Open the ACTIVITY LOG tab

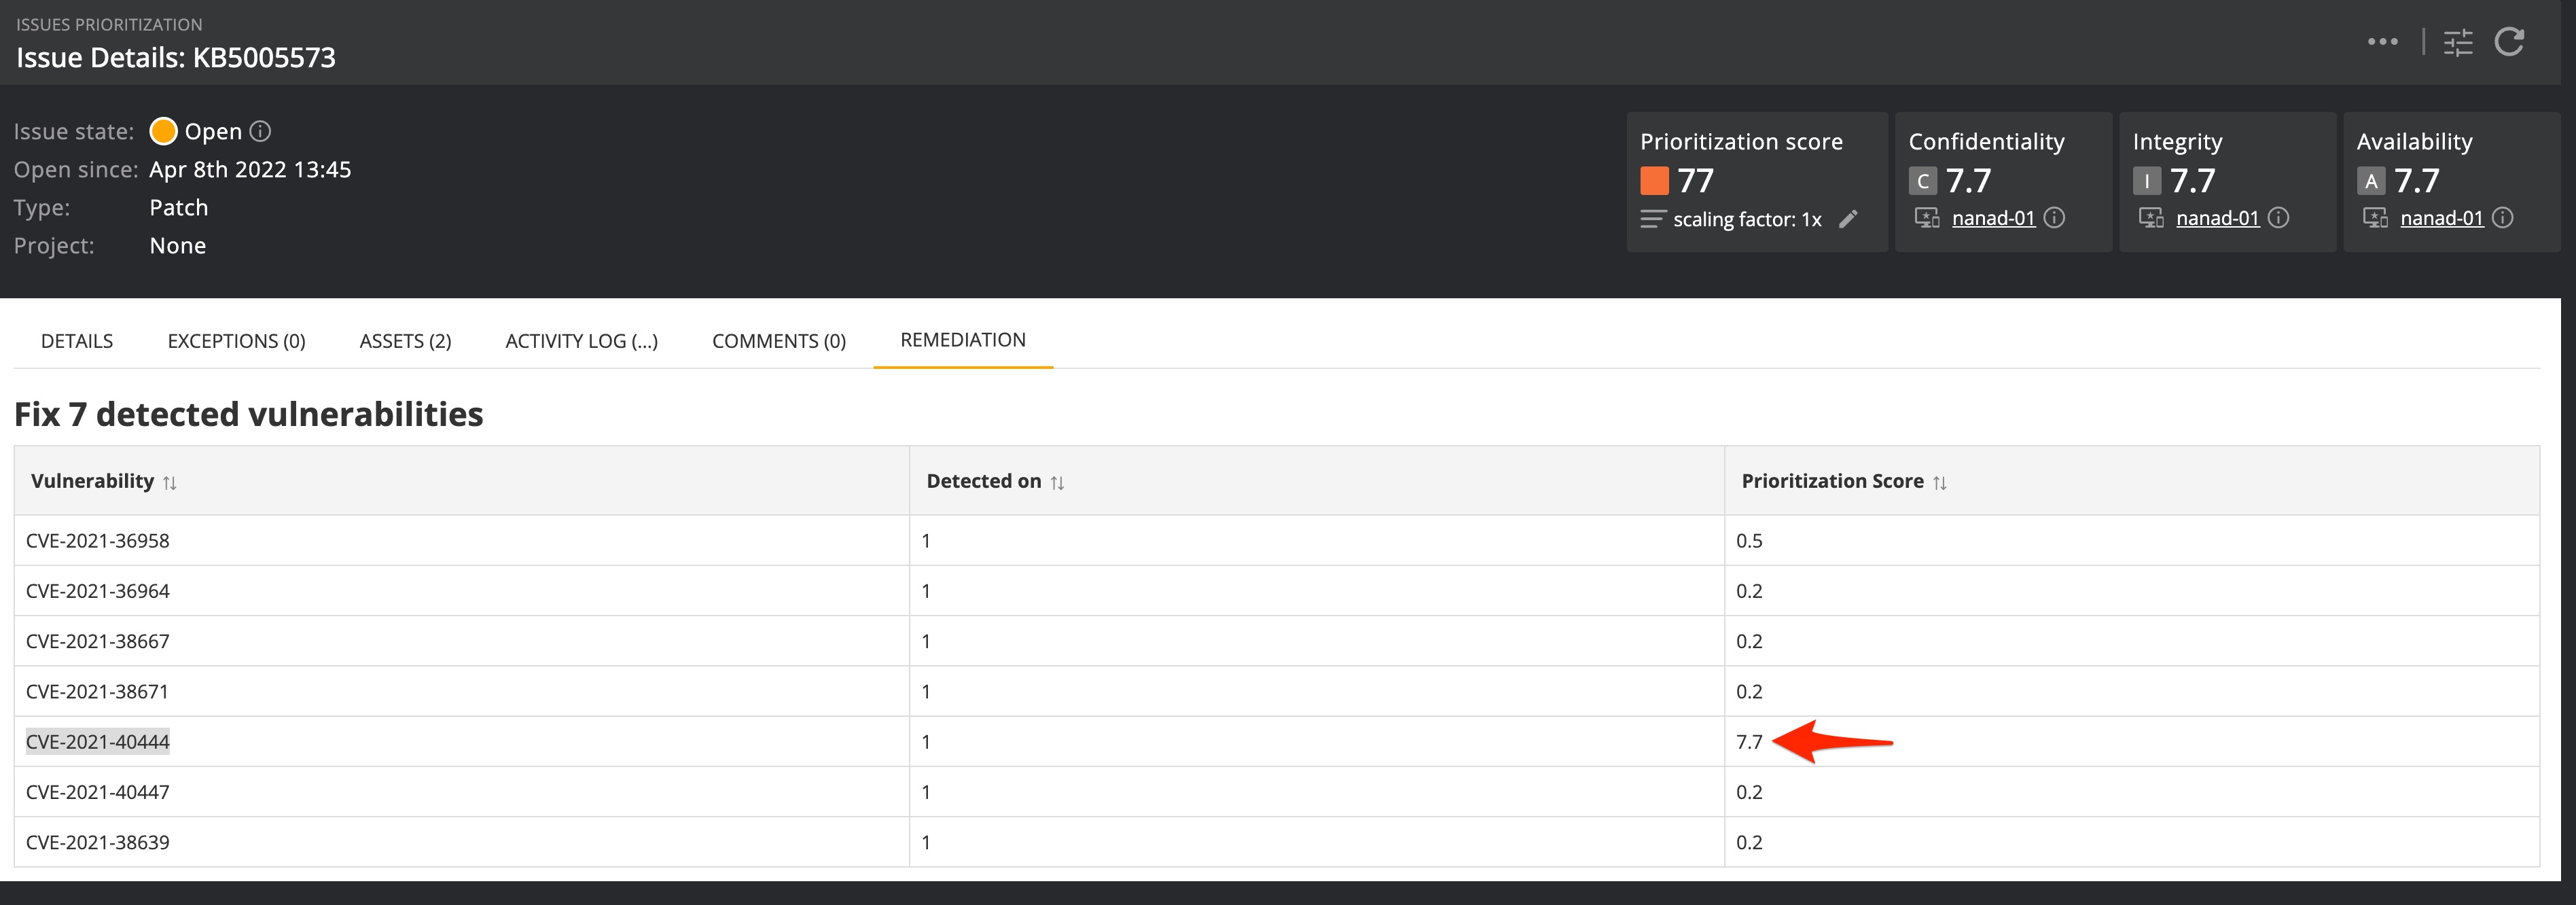pyautogui.click(x=581, y=341)
